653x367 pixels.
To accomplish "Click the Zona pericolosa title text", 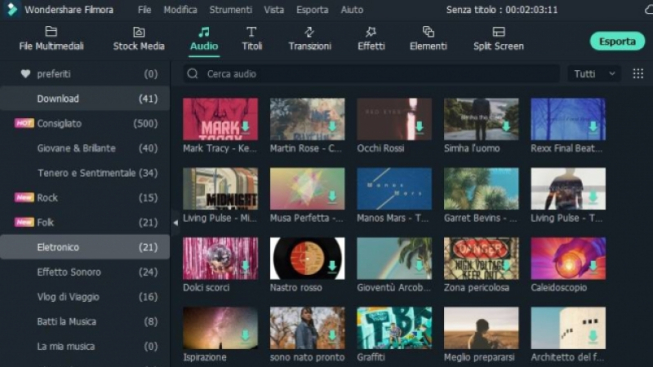I will (476, 287).
